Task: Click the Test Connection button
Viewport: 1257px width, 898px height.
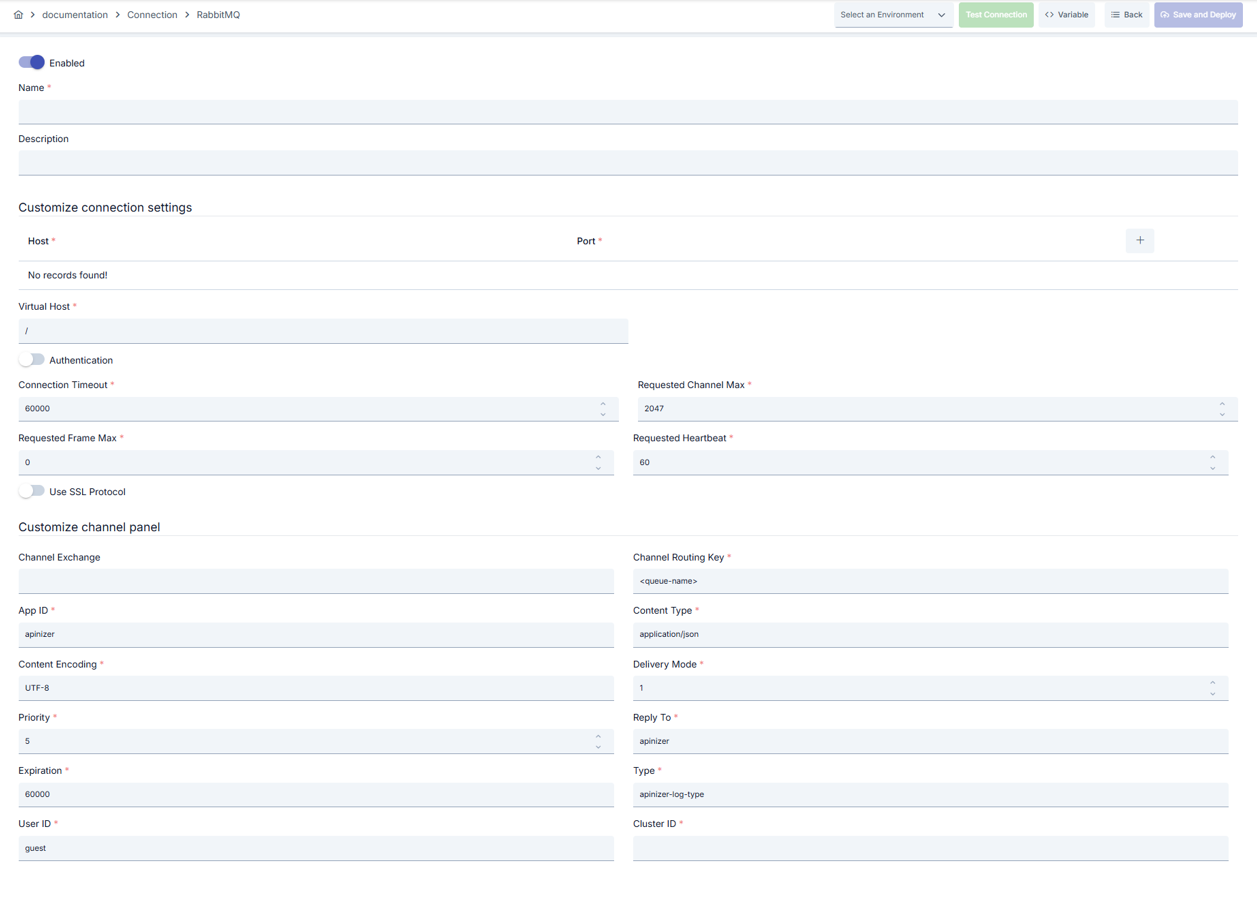Action: click(x=996, y=15)
